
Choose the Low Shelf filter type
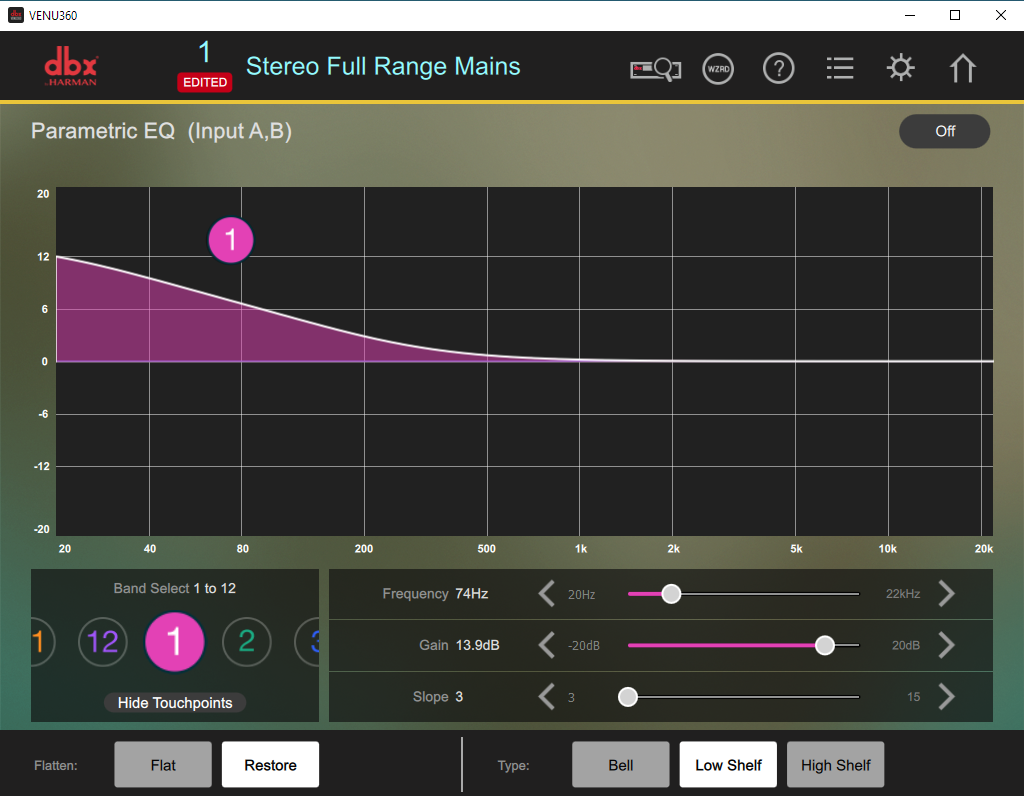[728, 765]
